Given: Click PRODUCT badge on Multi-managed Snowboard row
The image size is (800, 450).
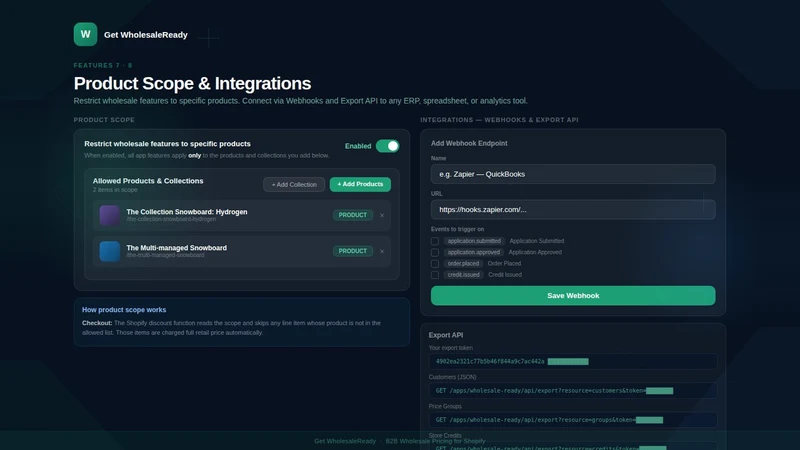Looking at the screenshot, I should [x=353, y=251].
